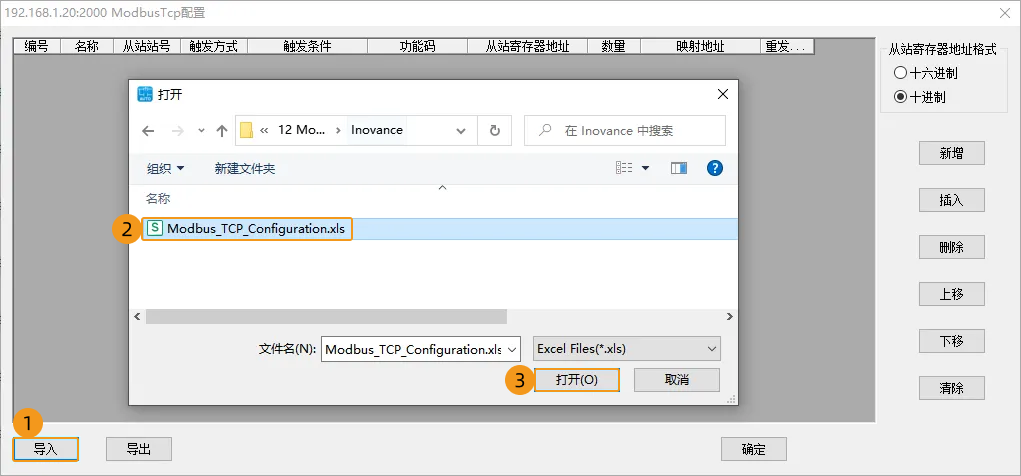This screenshot has width=1021, height=476.
Task: Select Modbus_TCP_Configuration.xls file
Action: pyautogui.click(x=433, y=229)
